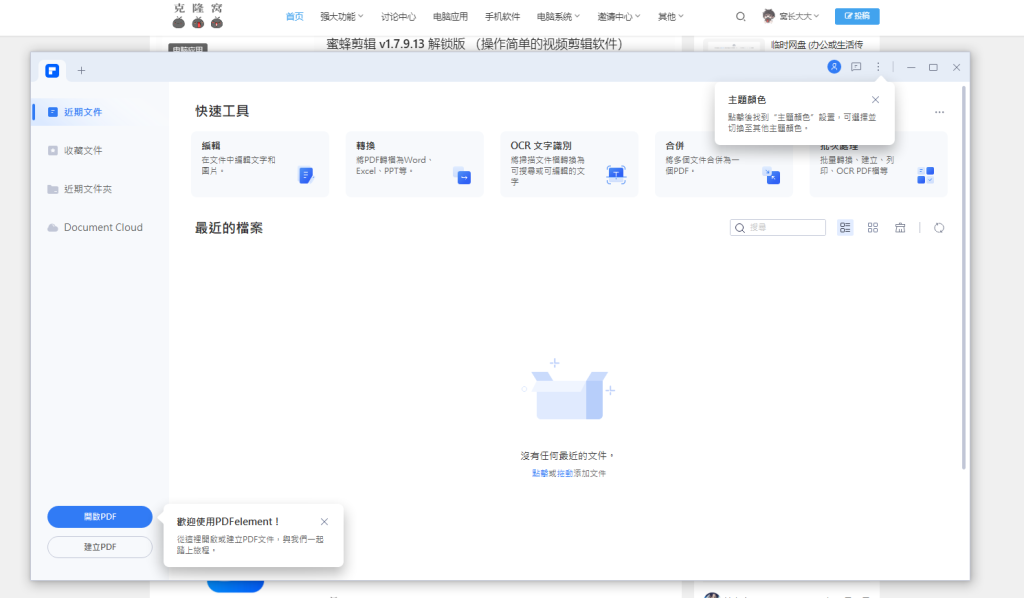The image size is (1024, 598).
Task: Open the OCR 文字識別 card
Action: point(569,165)
